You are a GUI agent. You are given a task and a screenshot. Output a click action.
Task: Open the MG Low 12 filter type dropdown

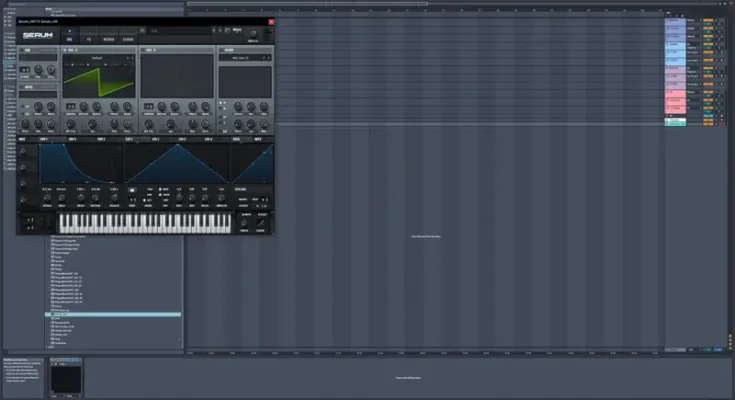pyautogui.click(x=243, y=57)
